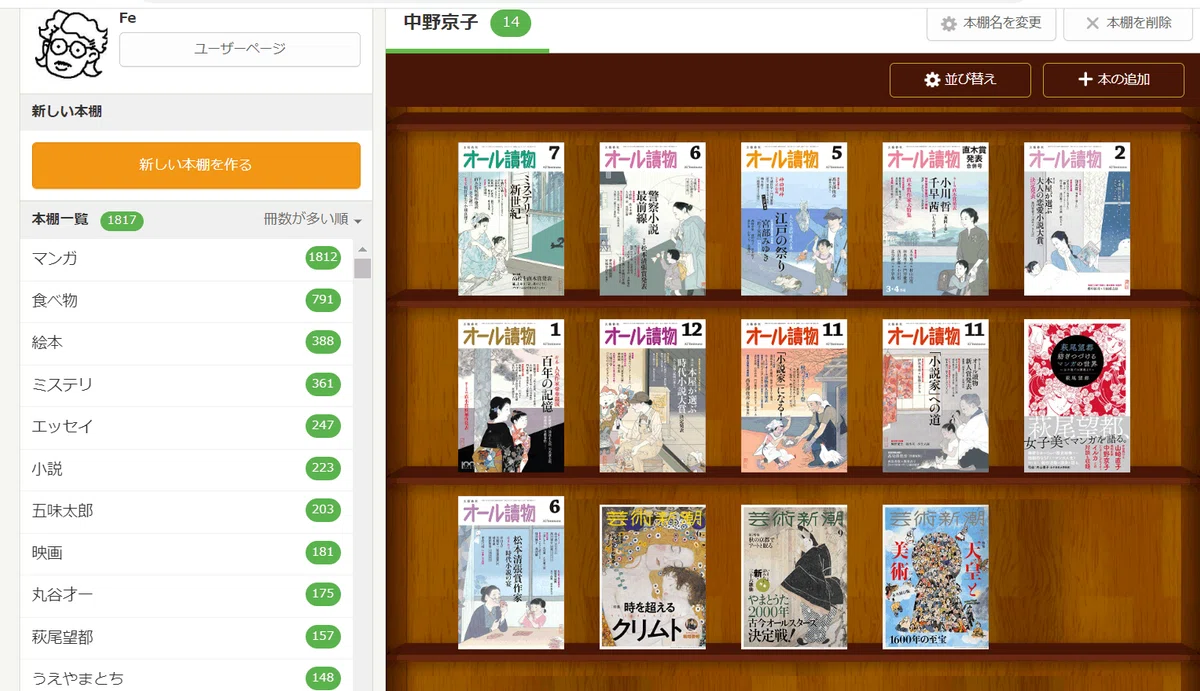Click the gear icon in 本棚名を変更
The height and width of the screenshot is (691, 1200).
[x=949, y=23]
